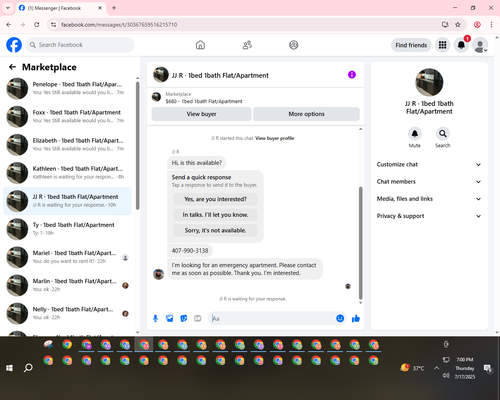The image size is (500, 400).
Task: Click the Marketplace listing thumbnail under header
Action: tap(156, 97)
